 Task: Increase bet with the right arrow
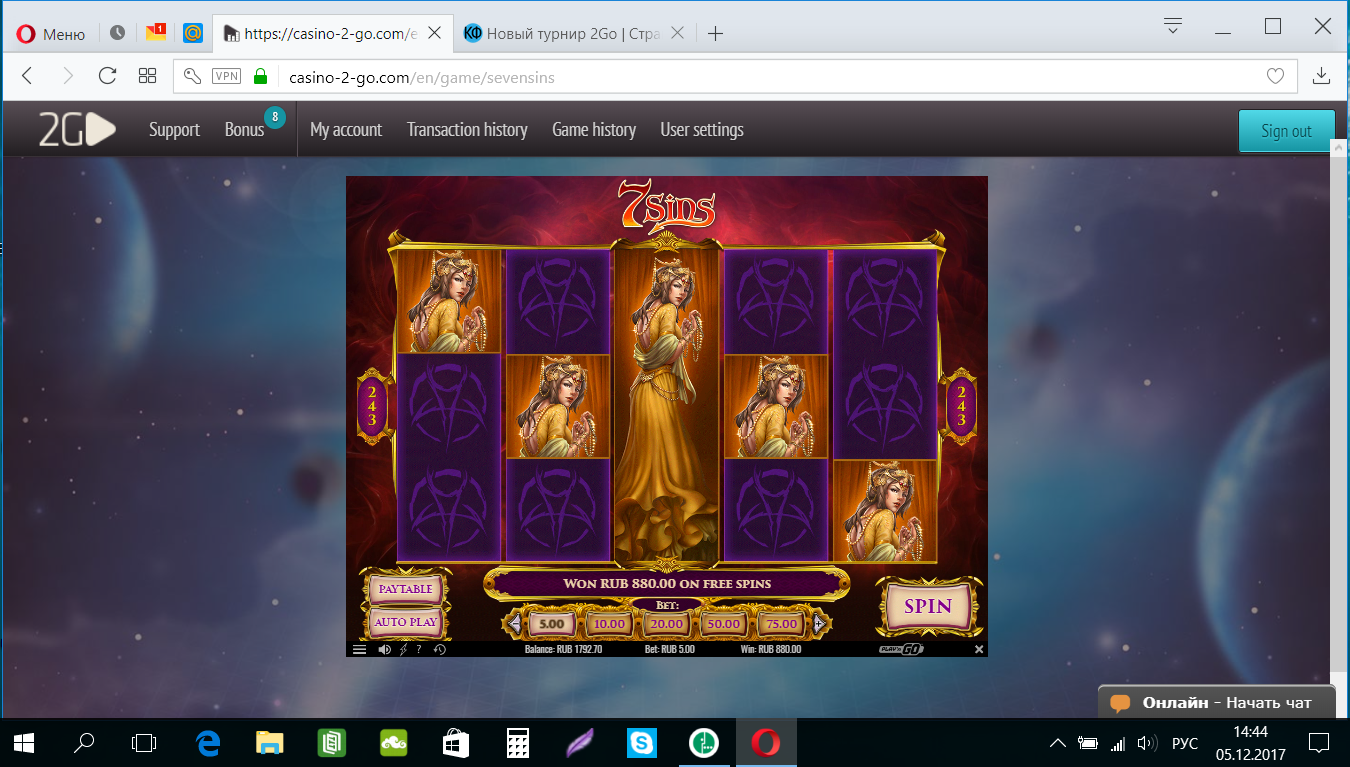819,624
